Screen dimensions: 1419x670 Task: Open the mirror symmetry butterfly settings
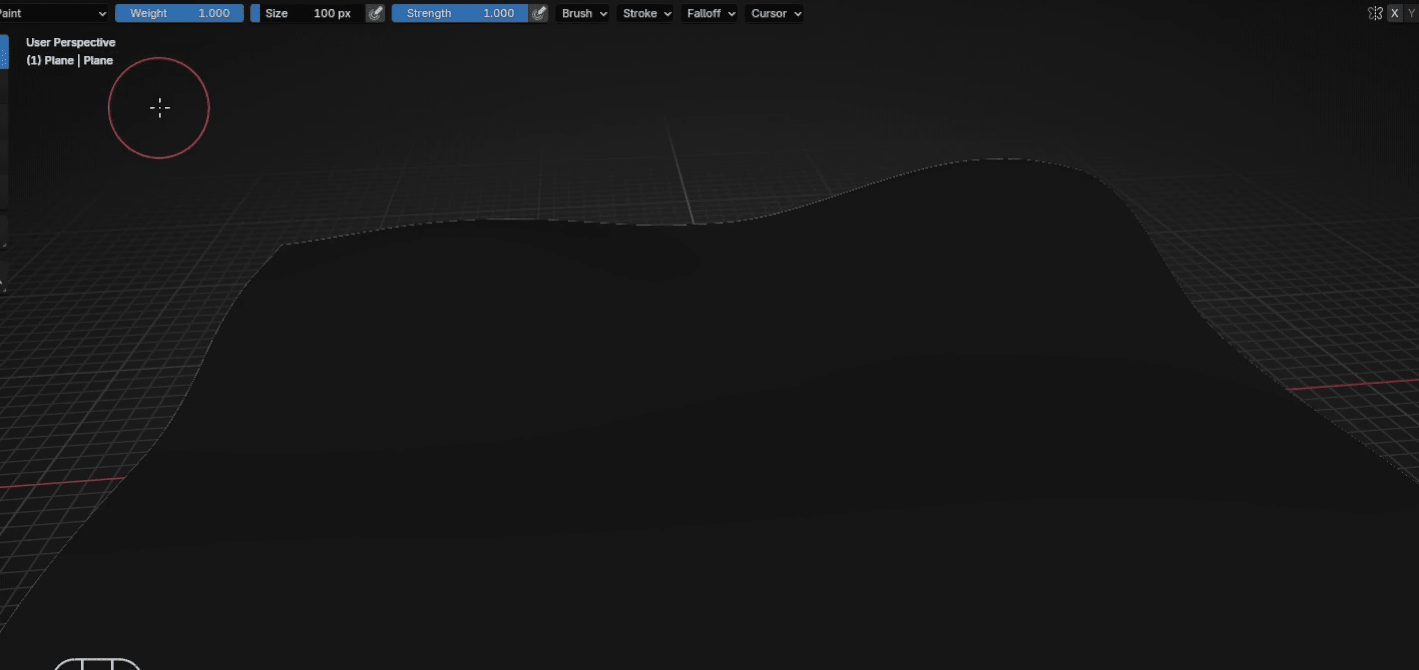tap(1375, 13)
